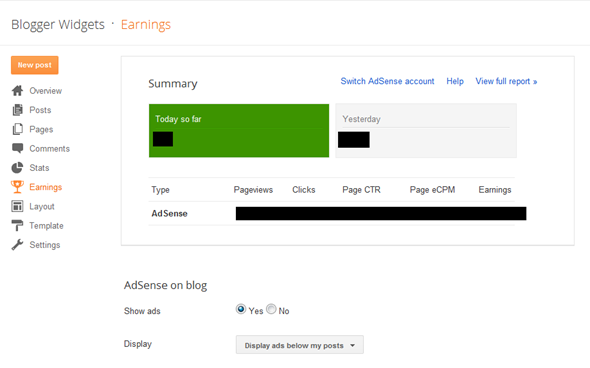Open the Settings section

45,245
